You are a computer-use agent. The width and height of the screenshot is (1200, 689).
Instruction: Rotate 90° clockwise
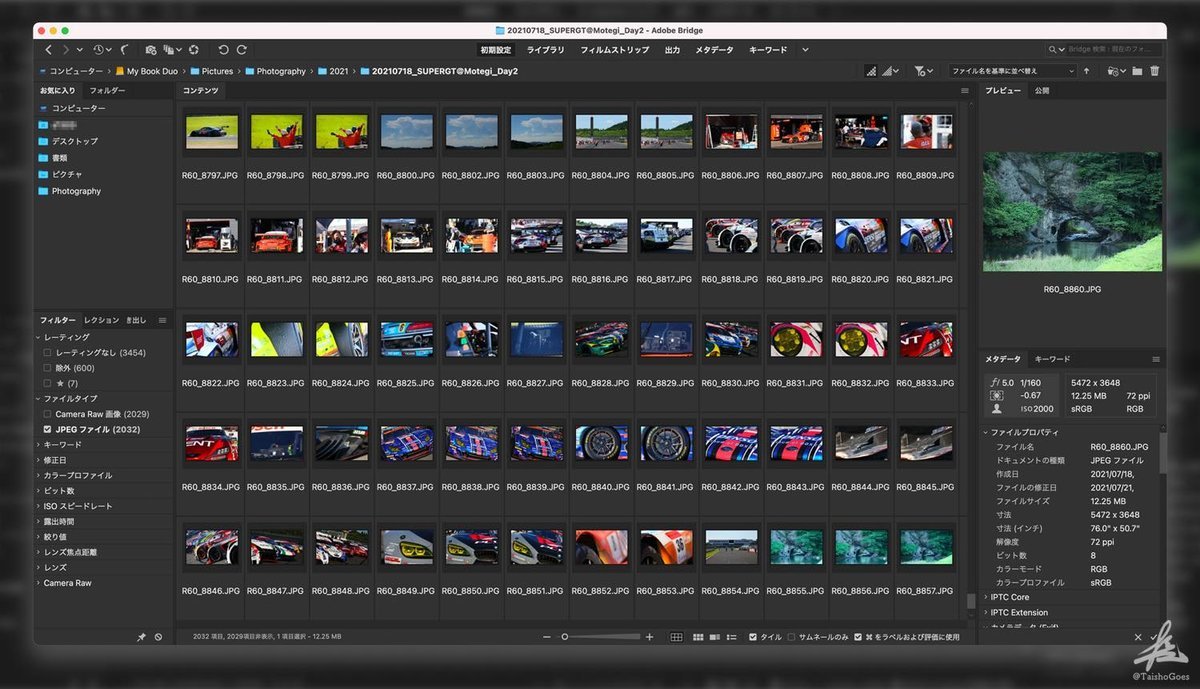click(241, 49)
